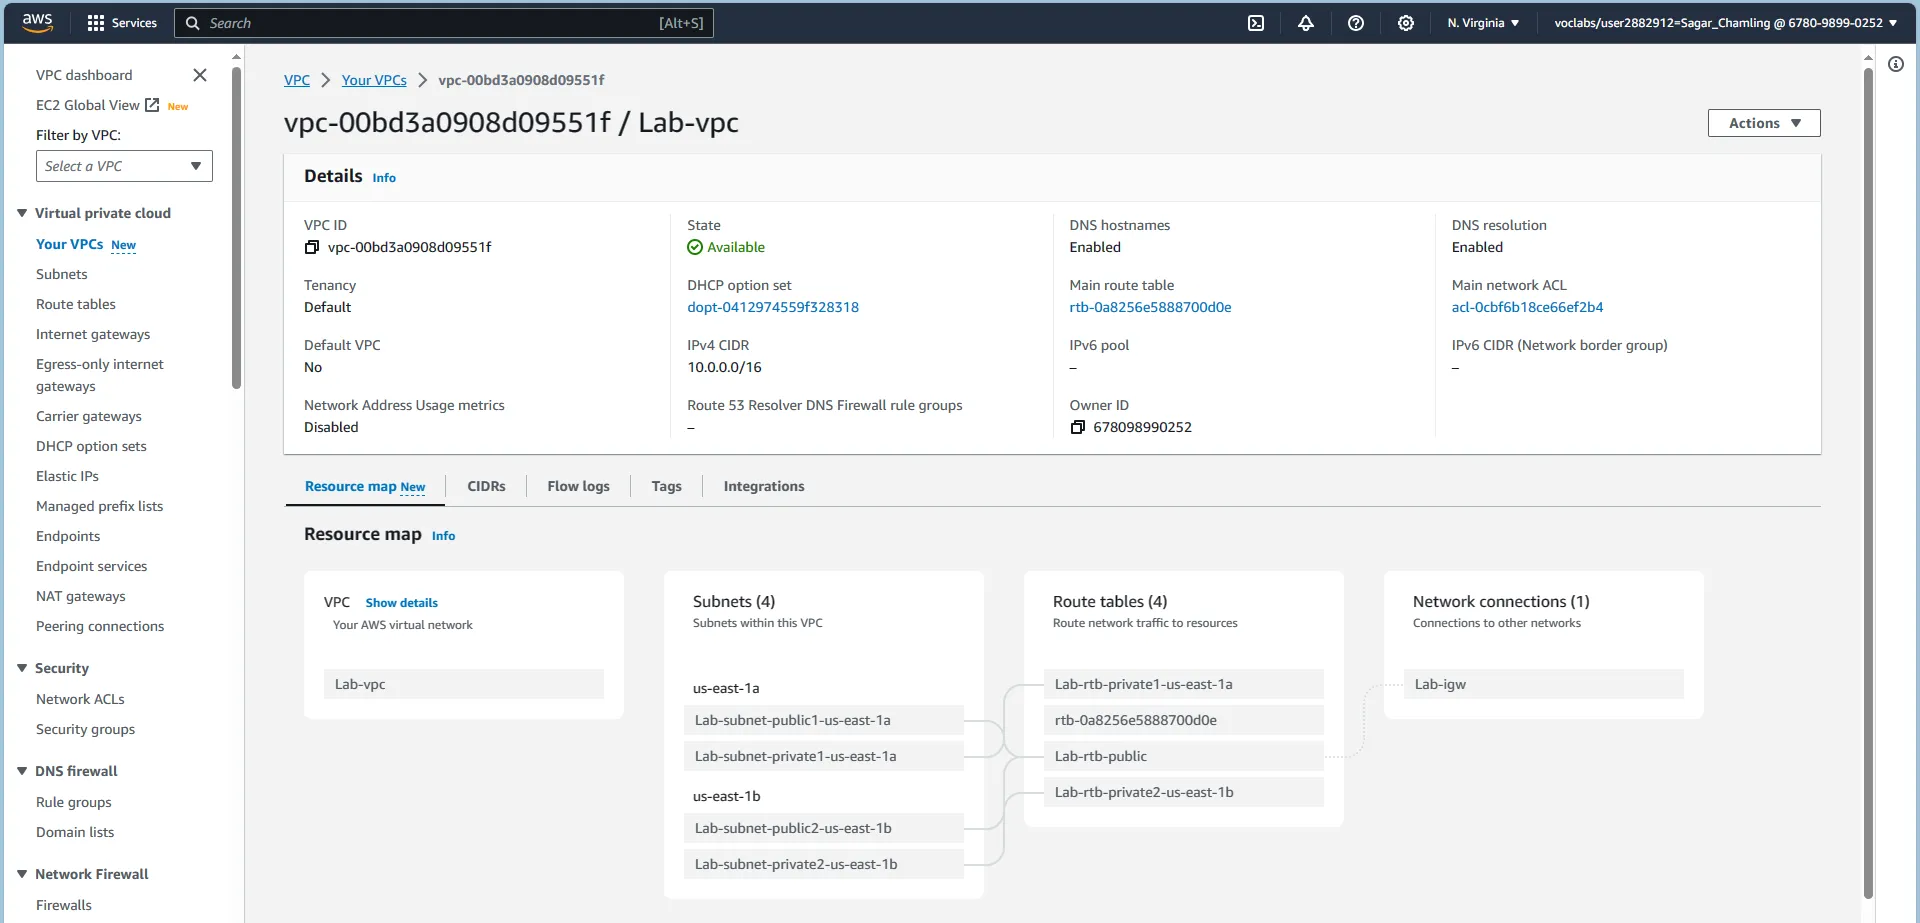Select Lab-igw network connection
Image resolution: width=1920 pixels, height=923 pixels.
pyautogui.click(x=1544, y=684)
